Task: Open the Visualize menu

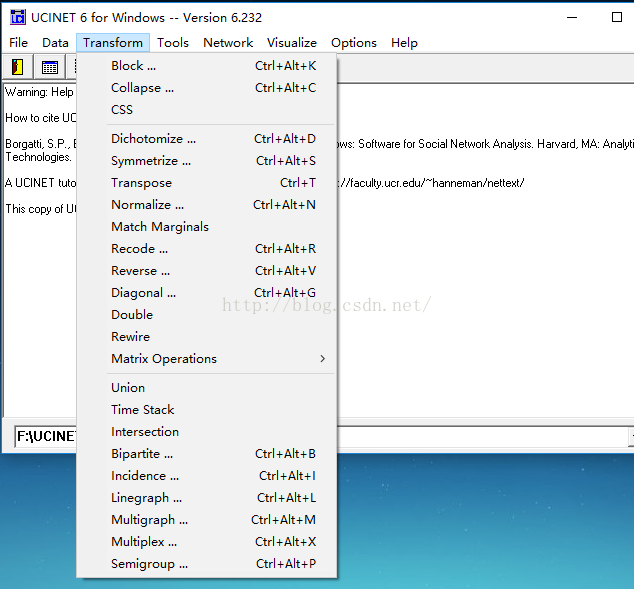Action: [x=292, y=42]
